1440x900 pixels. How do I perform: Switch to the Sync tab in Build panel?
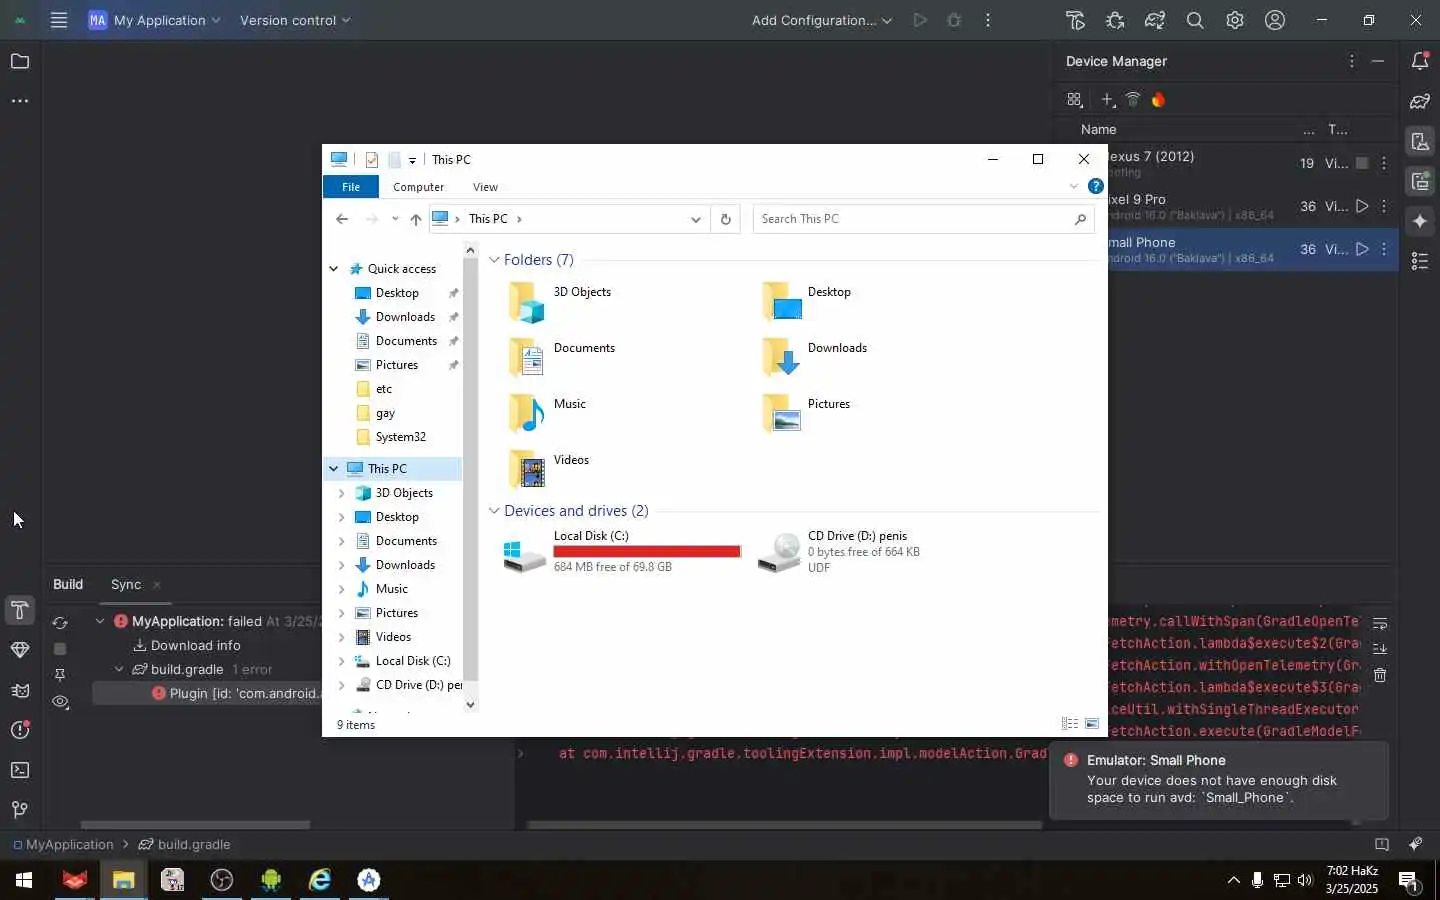(126, 584)
